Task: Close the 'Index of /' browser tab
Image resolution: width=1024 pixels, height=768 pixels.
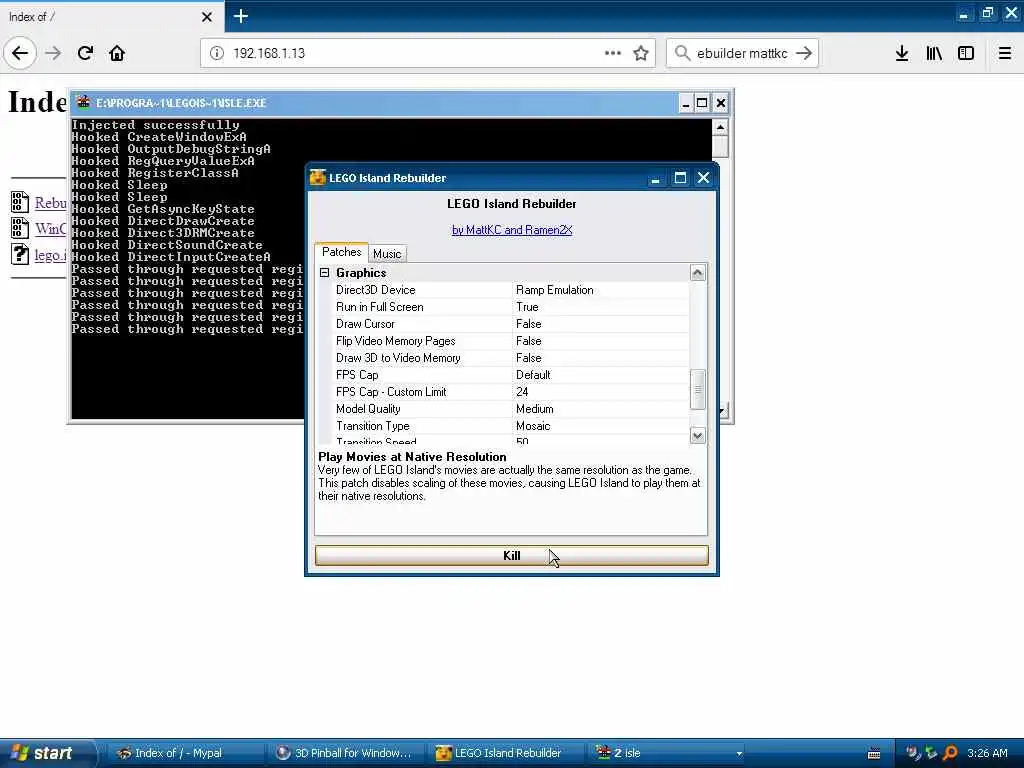Action: coord(207,17)
